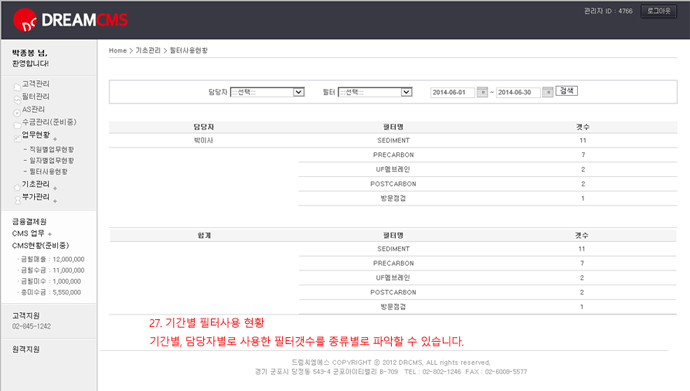
Task: Click 관리자 ID : 4766 text
Action: (x=608, y=11)
